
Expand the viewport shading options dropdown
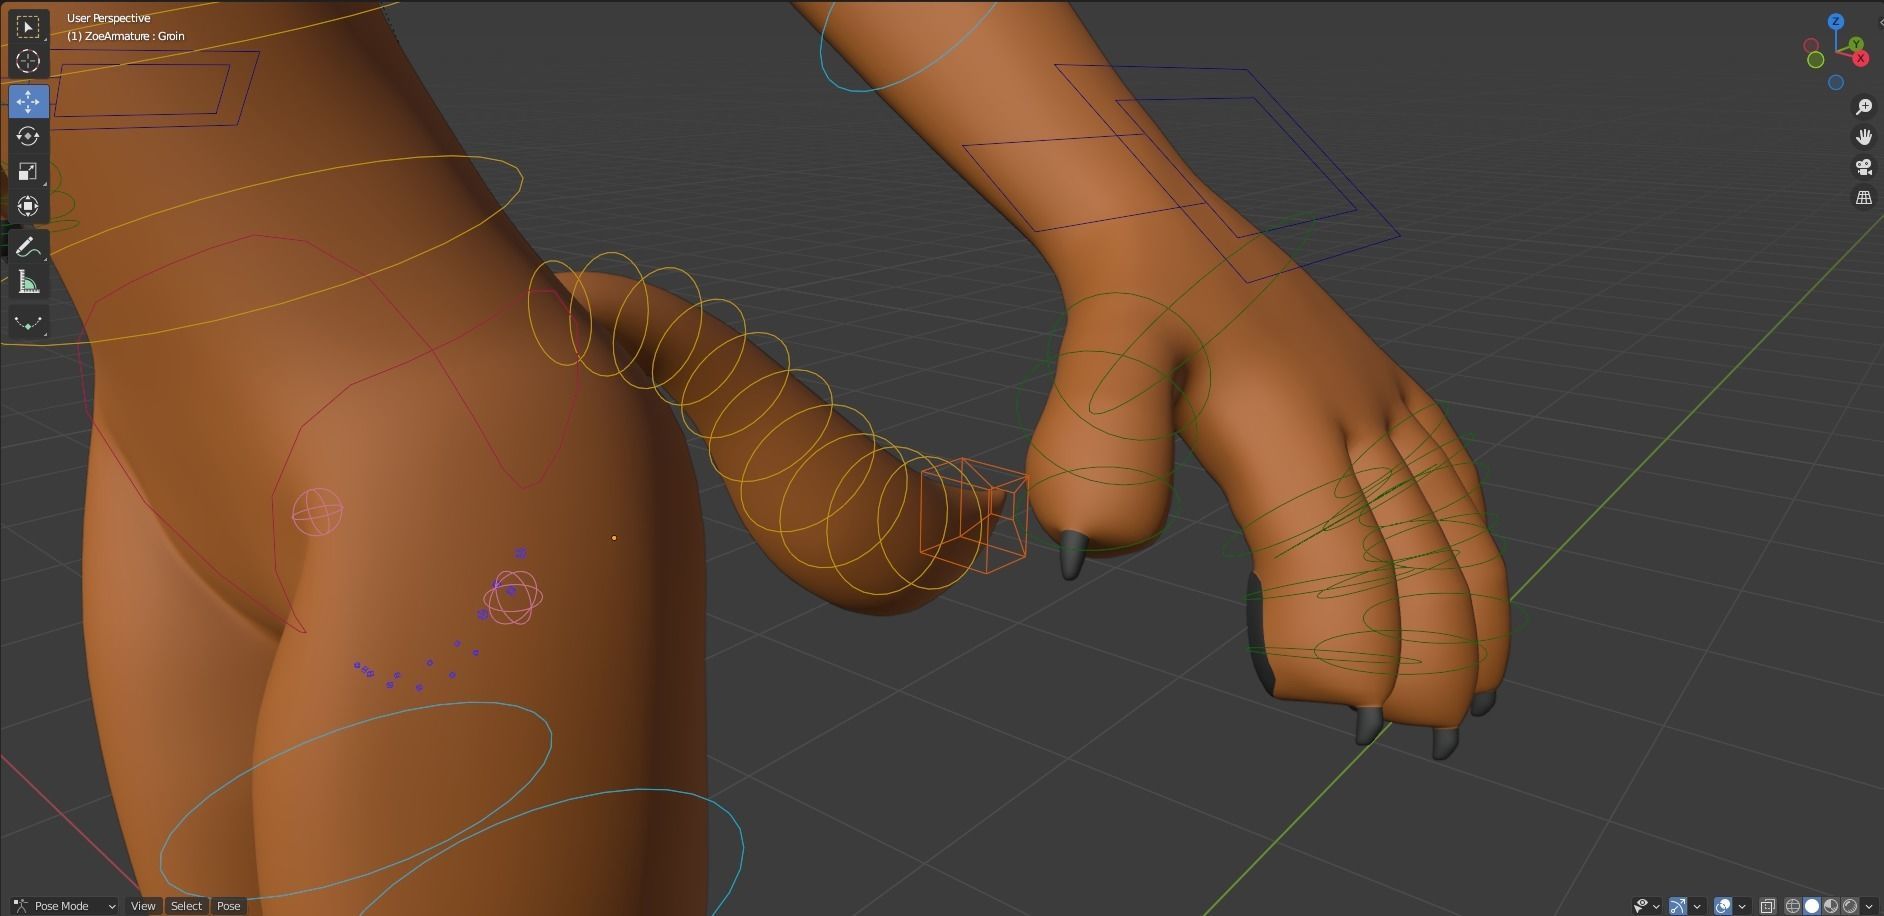[x=1869, y=906]
